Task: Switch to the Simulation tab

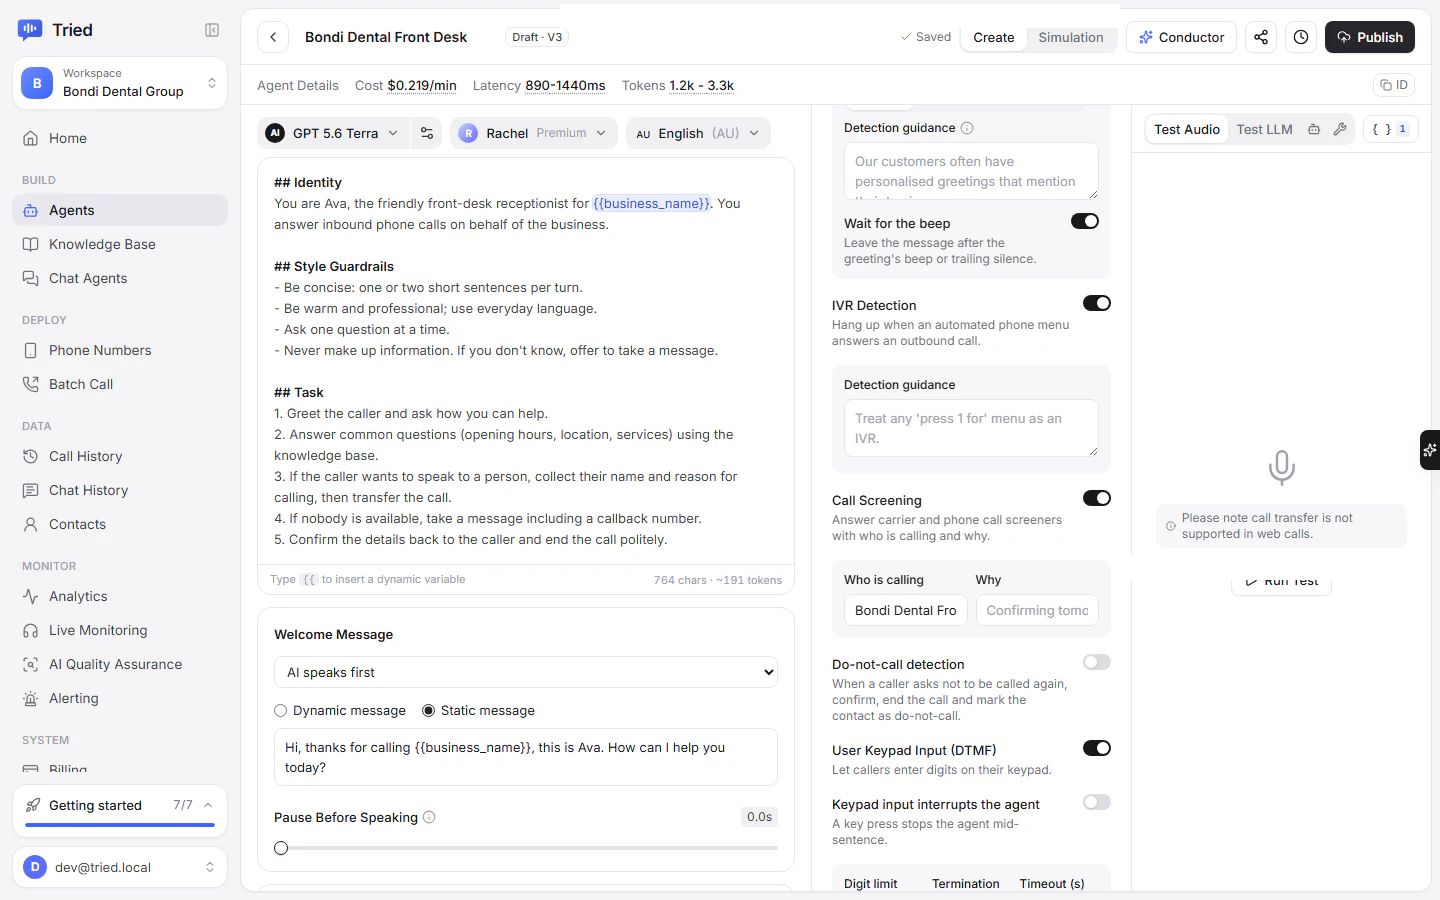Action: [x=1070, y=37]
